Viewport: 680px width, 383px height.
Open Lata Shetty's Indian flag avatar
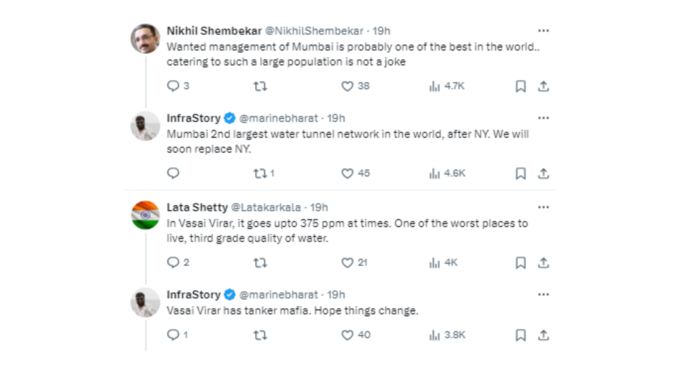pyautogui.click(x=145, y=215)
